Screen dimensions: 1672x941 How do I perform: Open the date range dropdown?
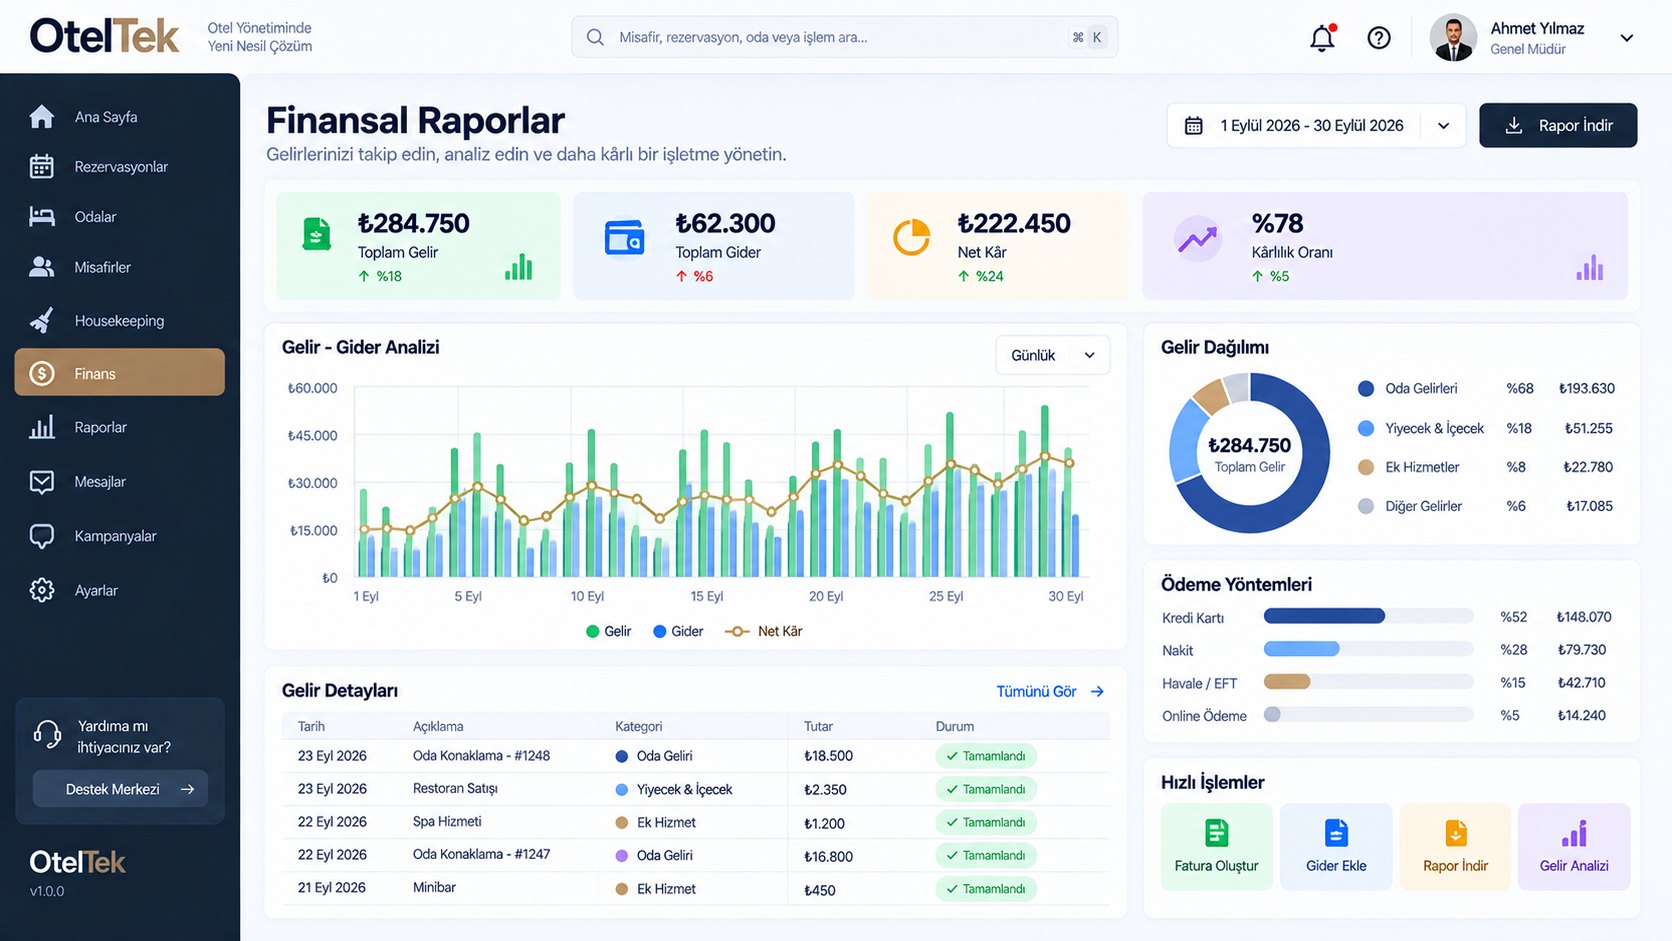pos(1316,125)
